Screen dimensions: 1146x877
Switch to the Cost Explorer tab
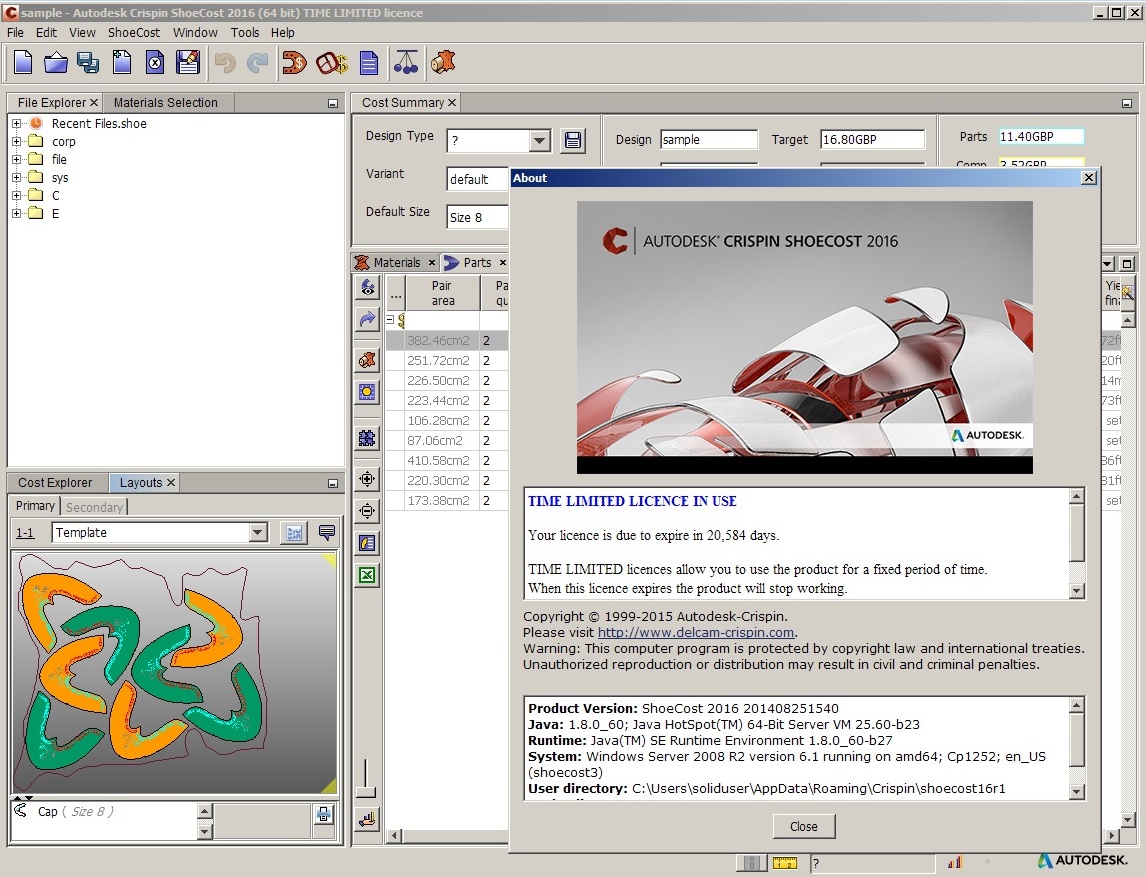[55, 483]
